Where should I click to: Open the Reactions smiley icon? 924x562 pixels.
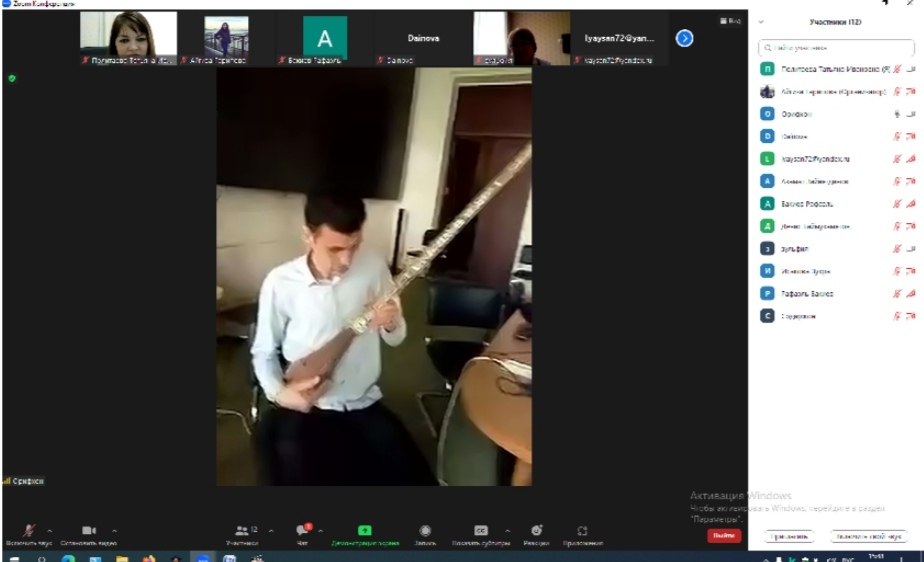536,531
